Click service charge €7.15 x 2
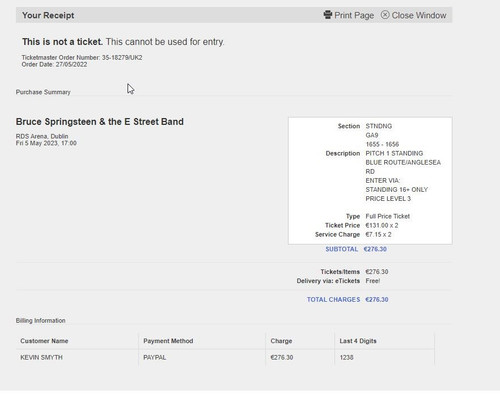Image resolution: width=500 pixels, height=396 pixels. 378,234
